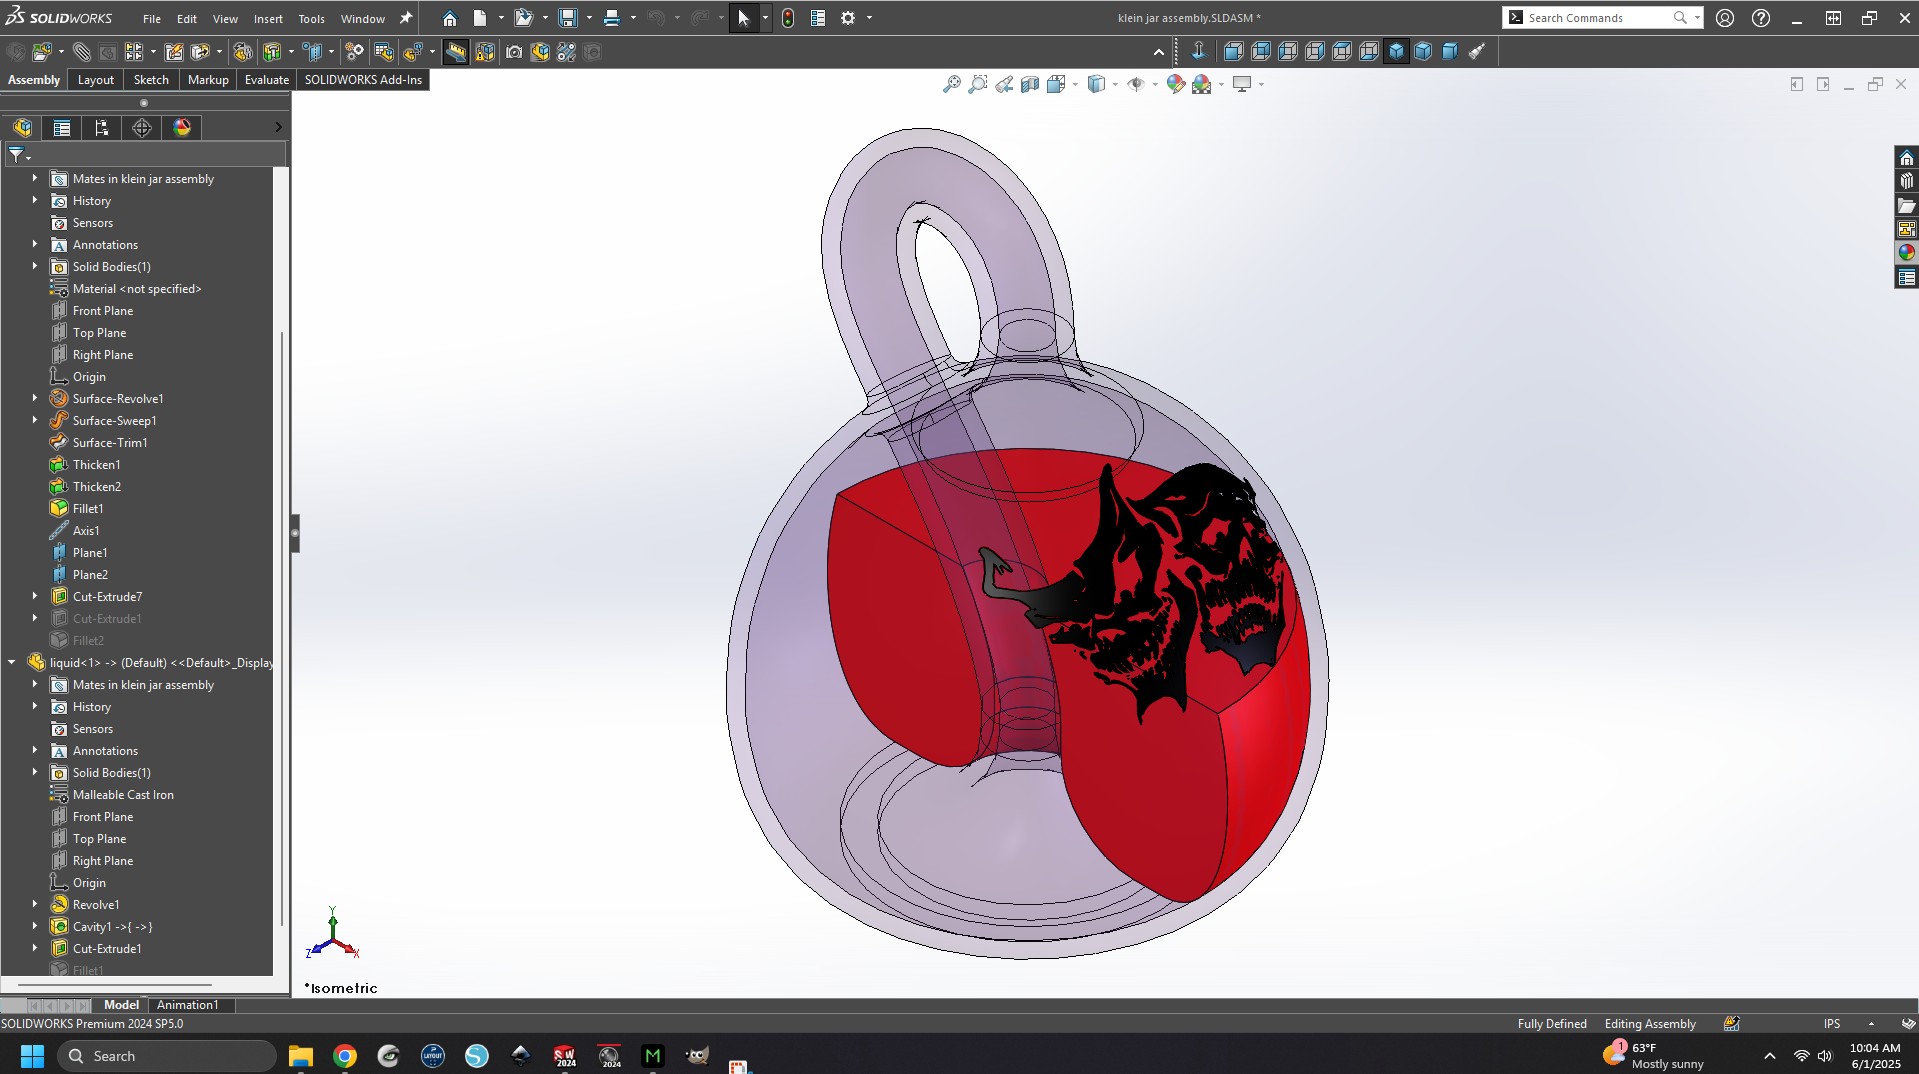Expand Cut-Extrude7 feature

pyautogui.click(x=35, y=597)
